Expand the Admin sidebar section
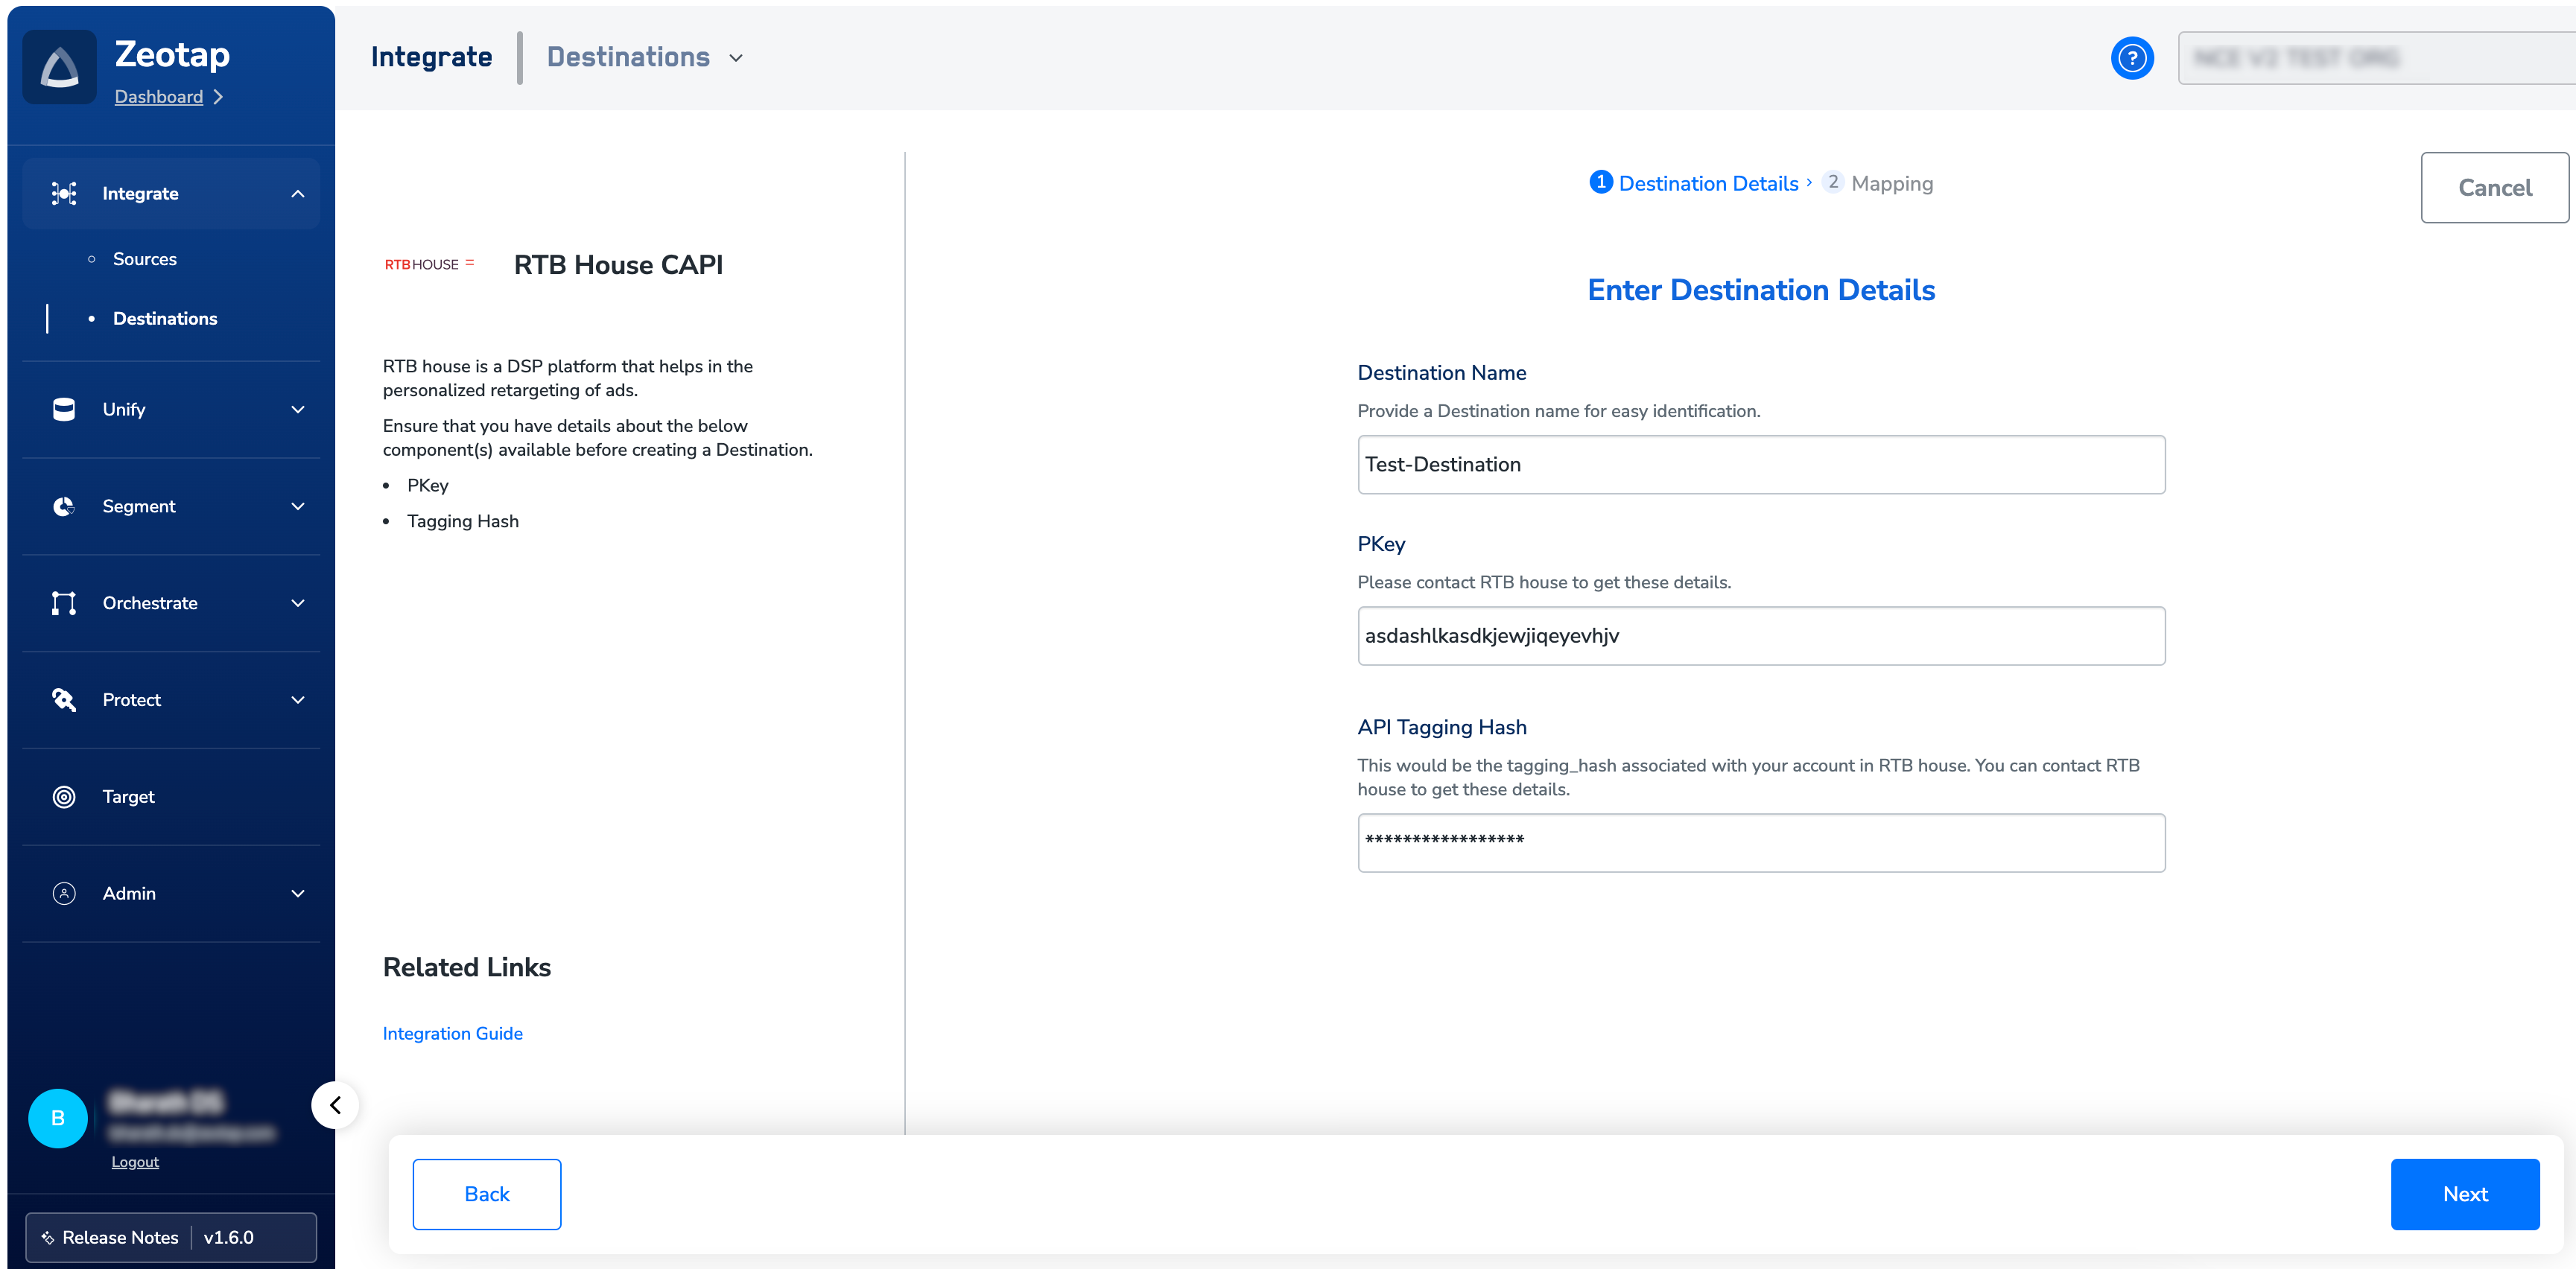2576x1269 pixels. [297, 893]
